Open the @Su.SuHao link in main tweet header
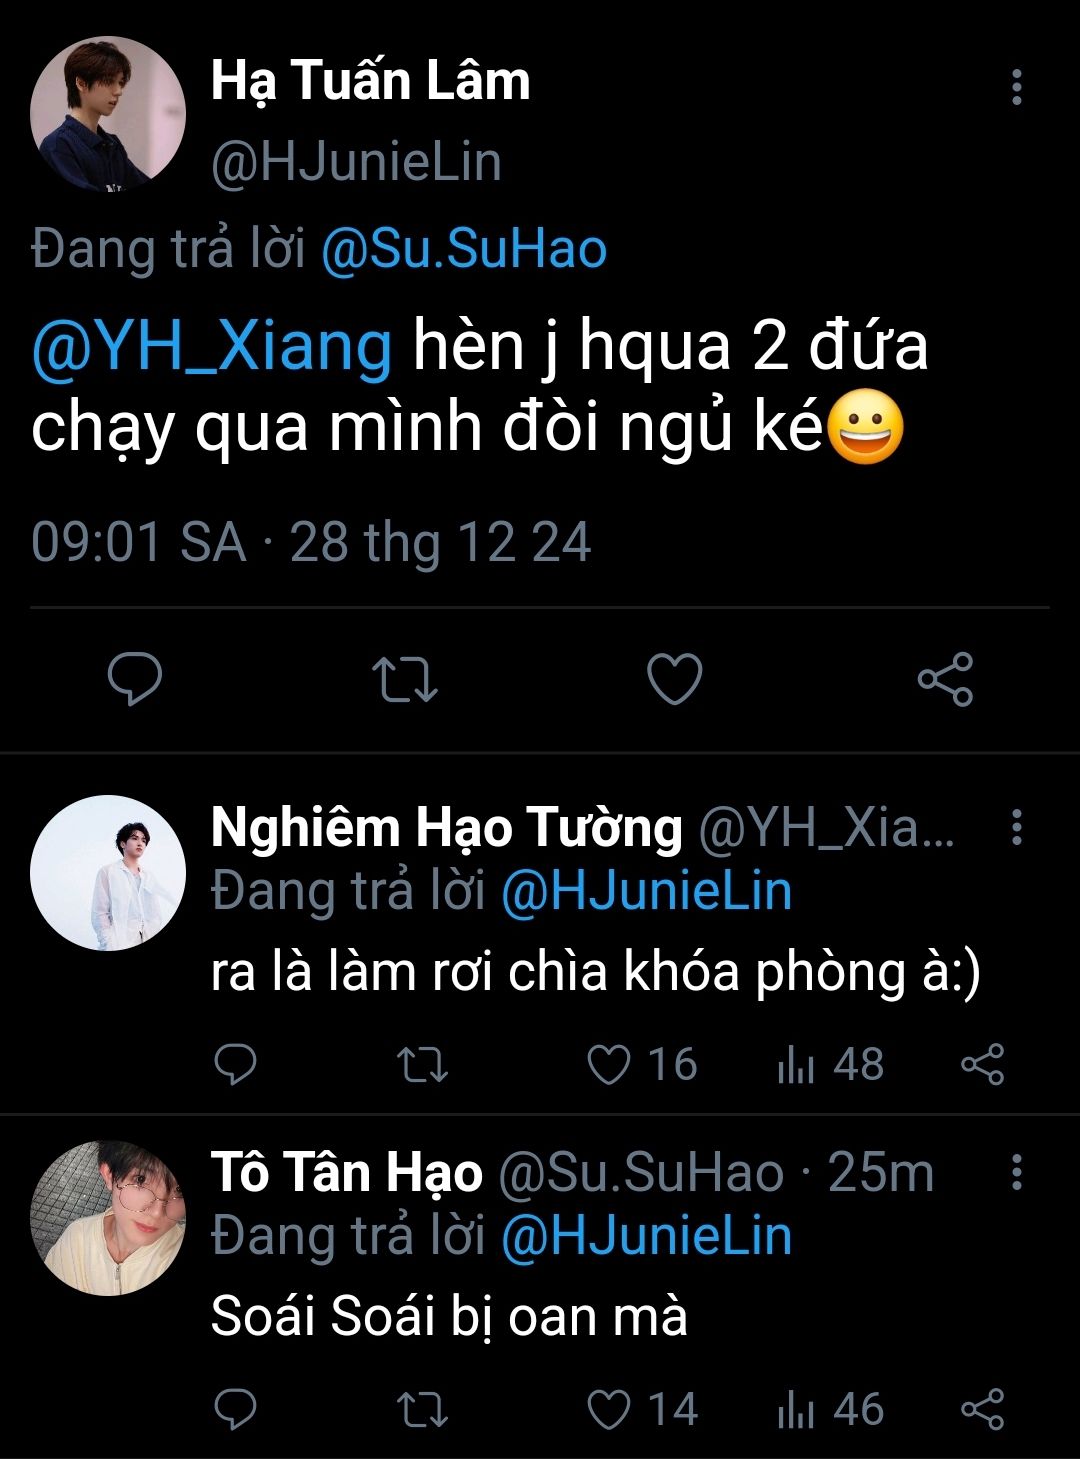The height and width of the screenshot is (1459, 1080). 464,250
